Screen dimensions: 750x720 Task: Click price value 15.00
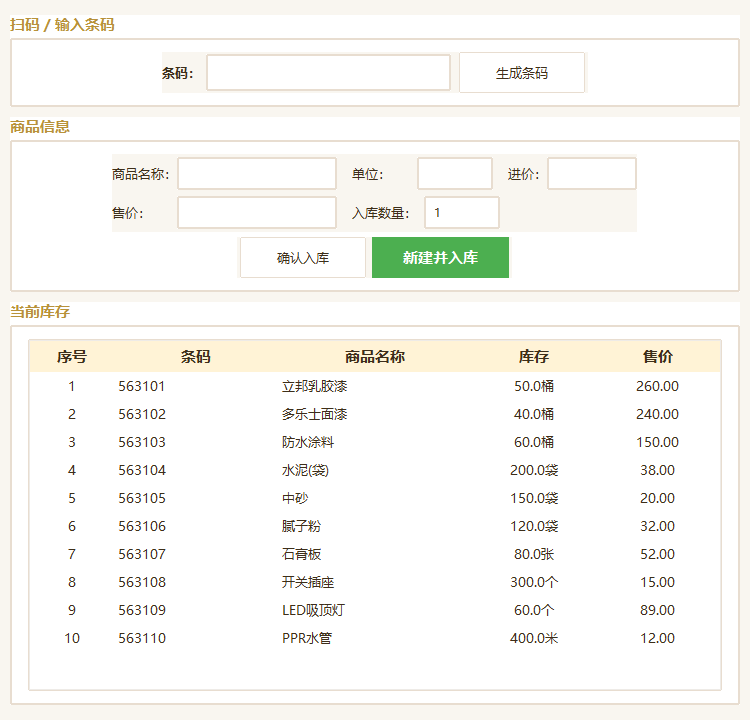(658, 582)
